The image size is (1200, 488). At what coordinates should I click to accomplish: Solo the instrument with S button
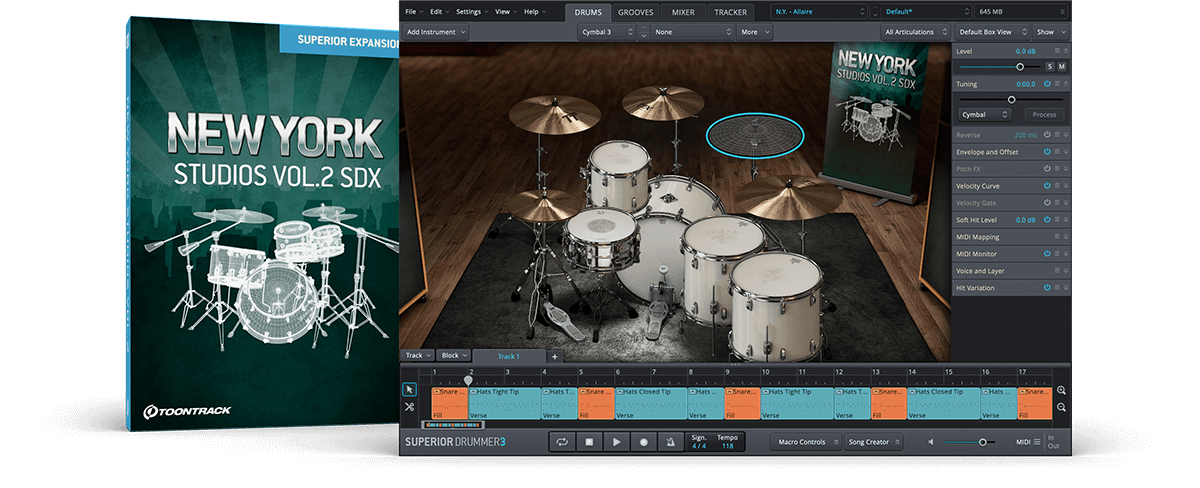point(1049,66)
